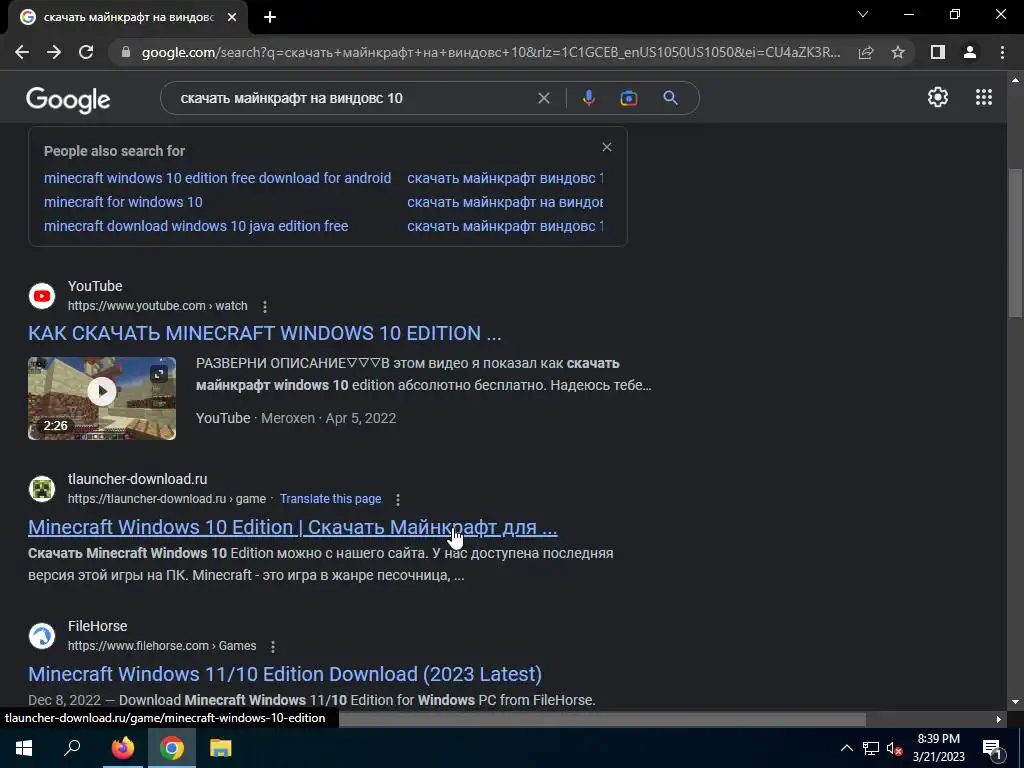Click https://www.filehorse.com › Games URL text

click(162, 646)
